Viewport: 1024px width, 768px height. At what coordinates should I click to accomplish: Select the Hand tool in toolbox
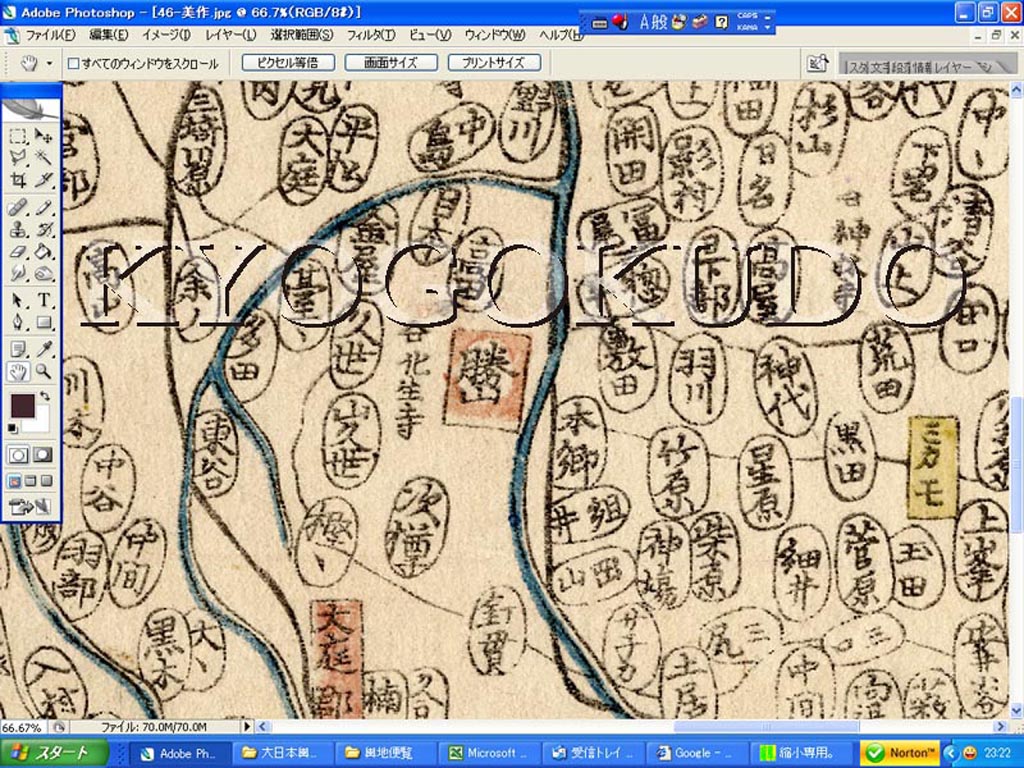point(18,372)
